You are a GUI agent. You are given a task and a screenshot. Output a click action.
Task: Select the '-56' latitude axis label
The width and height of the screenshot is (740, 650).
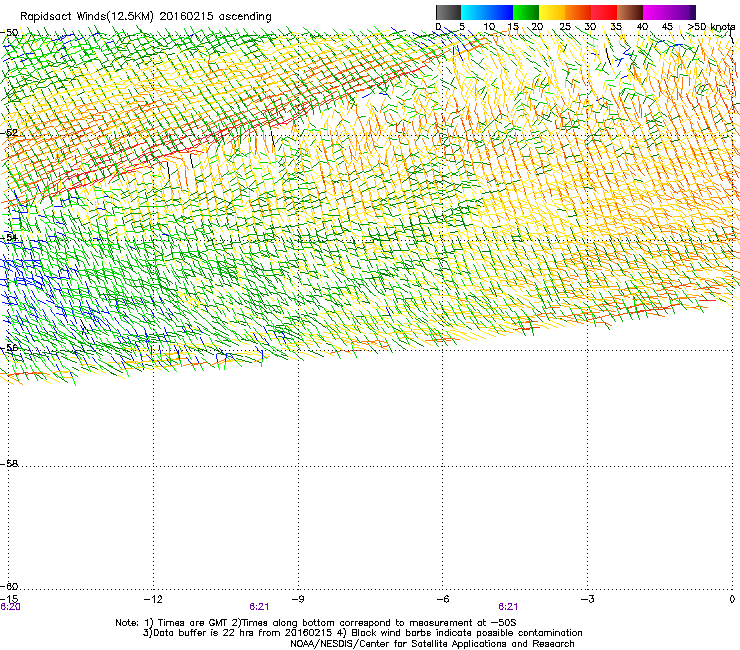pyautogui.click(x=9, y=348)
